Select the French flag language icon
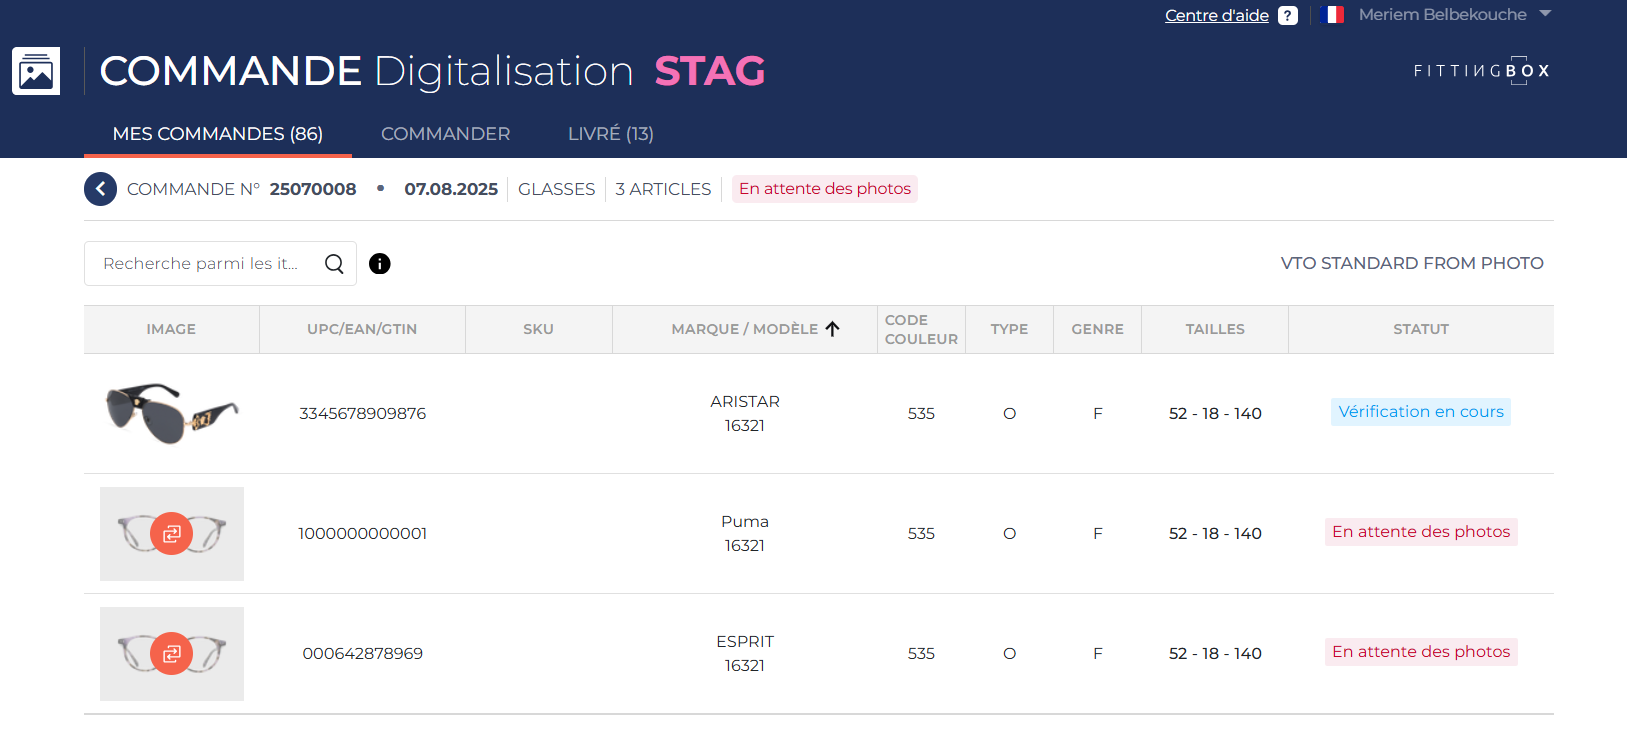1627x733 pixels. coord(1332,15)
